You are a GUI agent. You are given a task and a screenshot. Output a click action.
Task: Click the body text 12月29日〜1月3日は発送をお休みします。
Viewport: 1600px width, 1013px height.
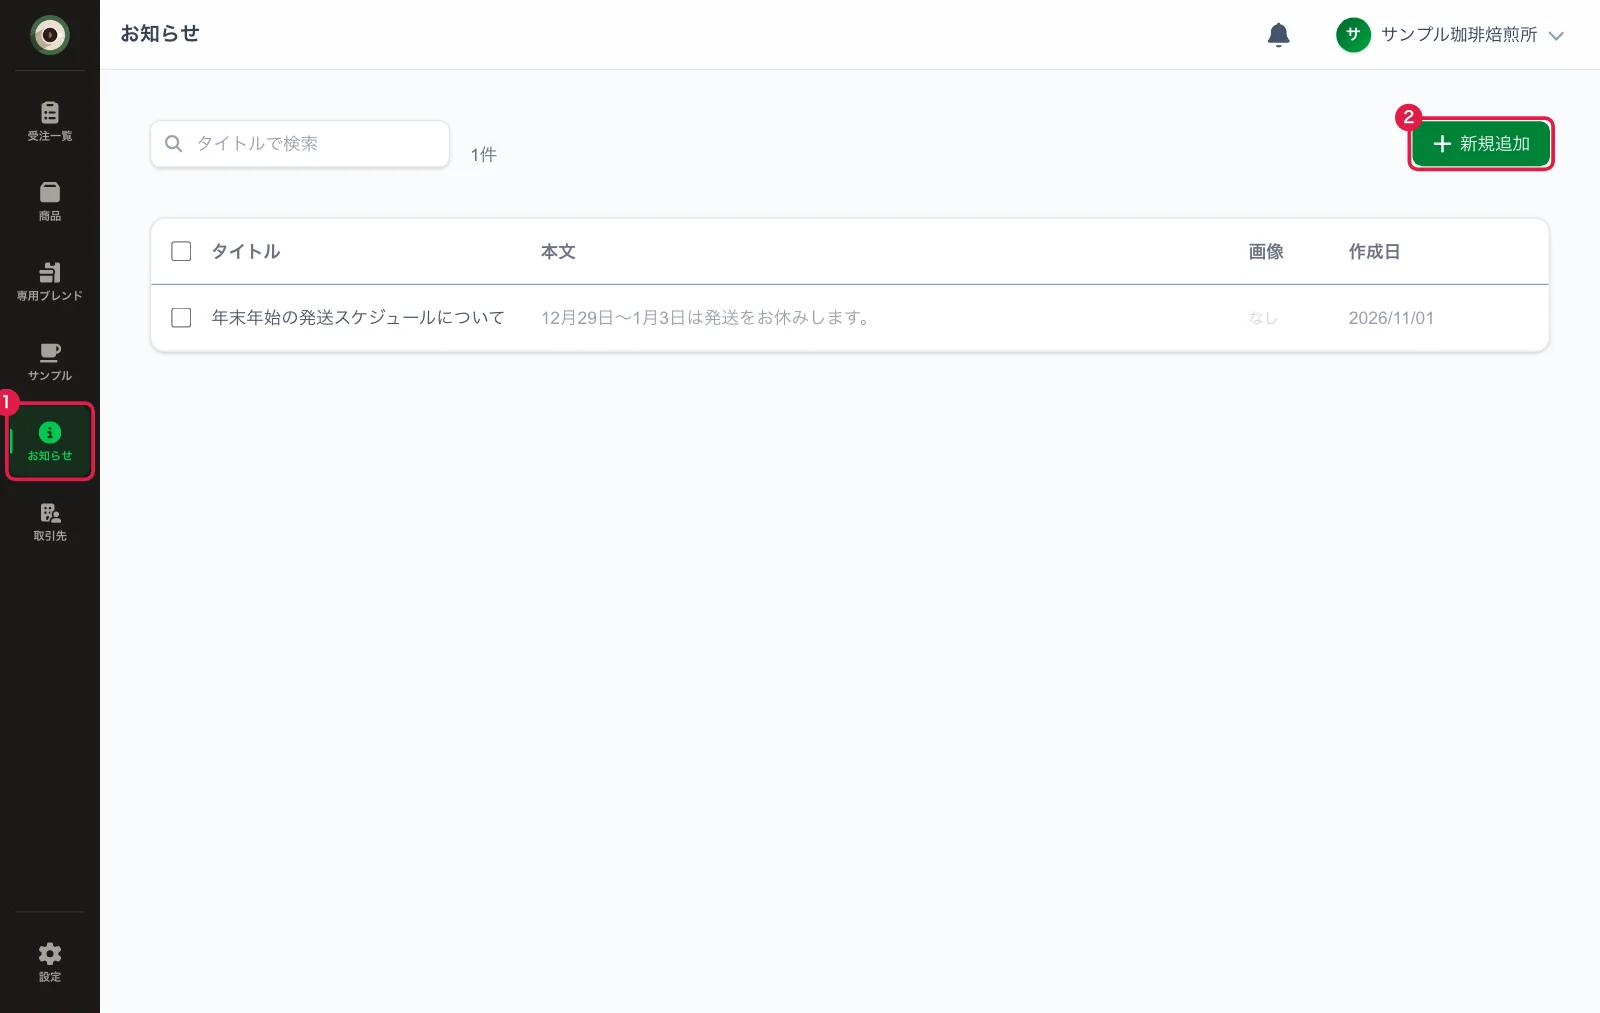coord(708,317)
